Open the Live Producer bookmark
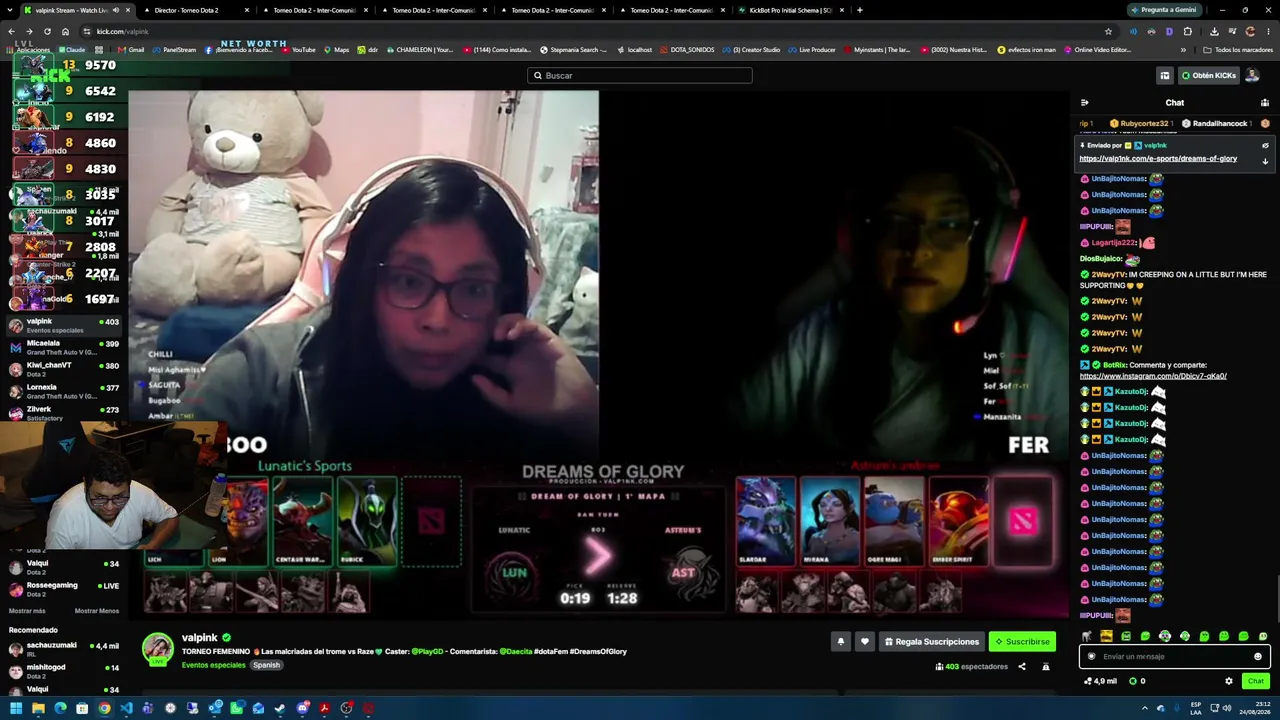1280x720 pixels. tap(811, 49)
